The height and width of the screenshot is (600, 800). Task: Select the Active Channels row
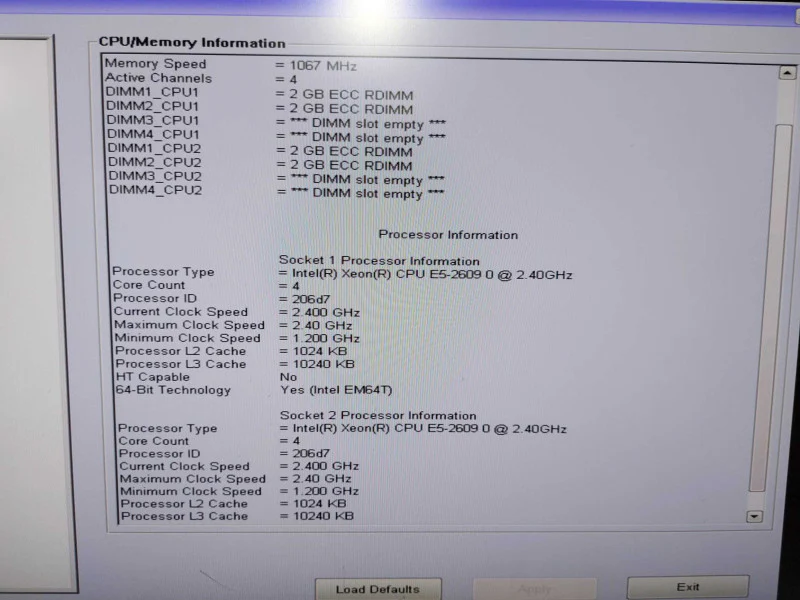(x=201, y=79)
